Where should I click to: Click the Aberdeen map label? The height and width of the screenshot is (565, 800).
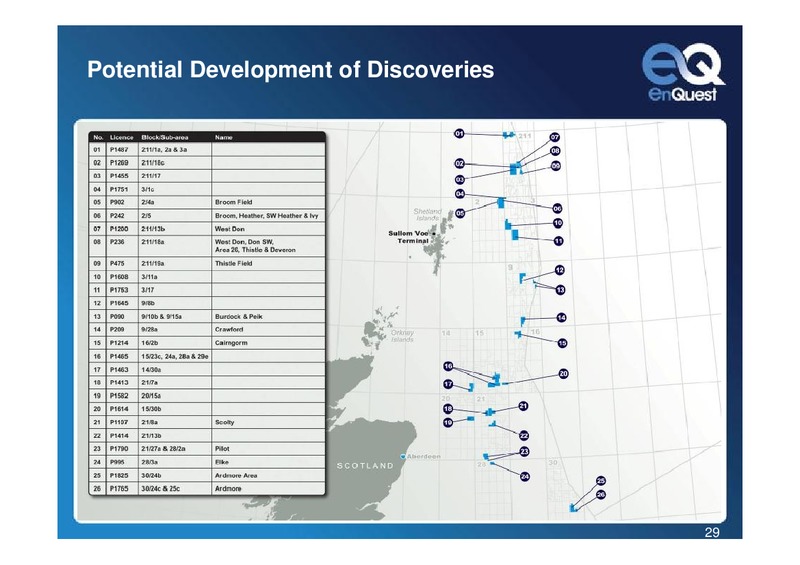click(x=423, y=456)
